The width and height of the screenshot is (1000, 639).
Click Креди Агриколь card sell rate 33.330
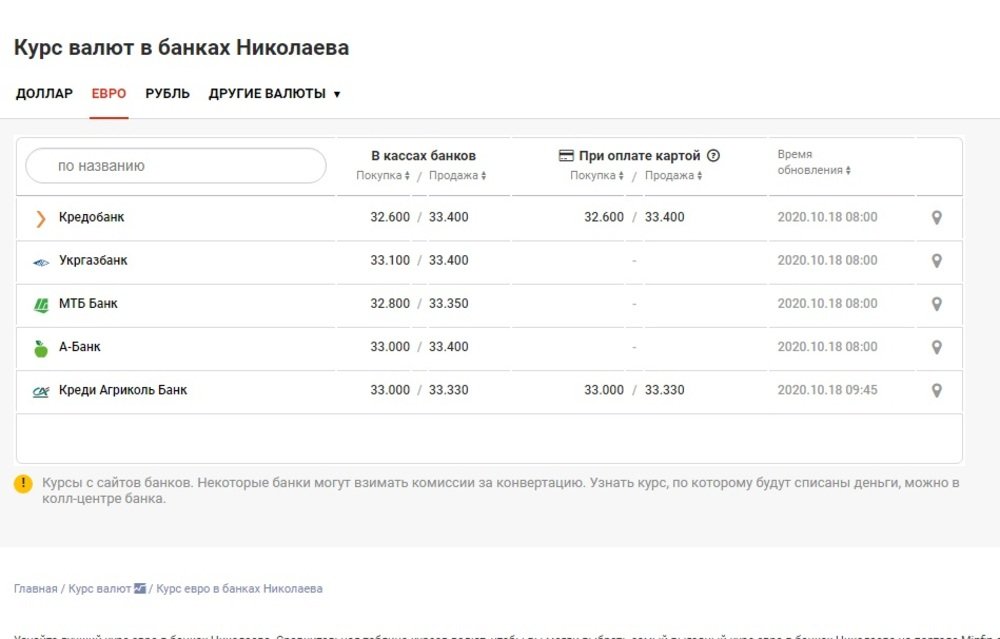click(665, 390)
